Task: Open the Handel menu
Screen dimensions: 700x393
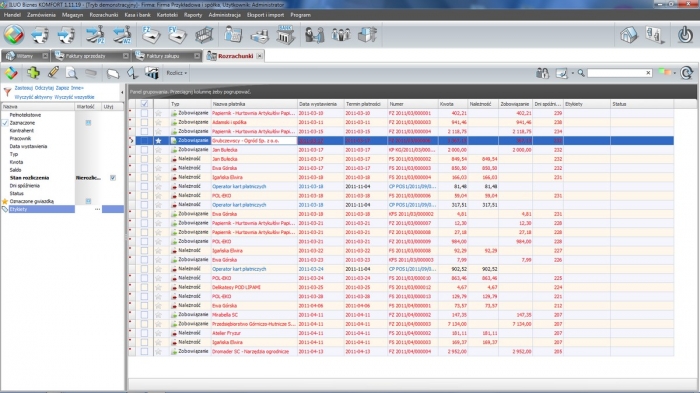Action: 12,15
